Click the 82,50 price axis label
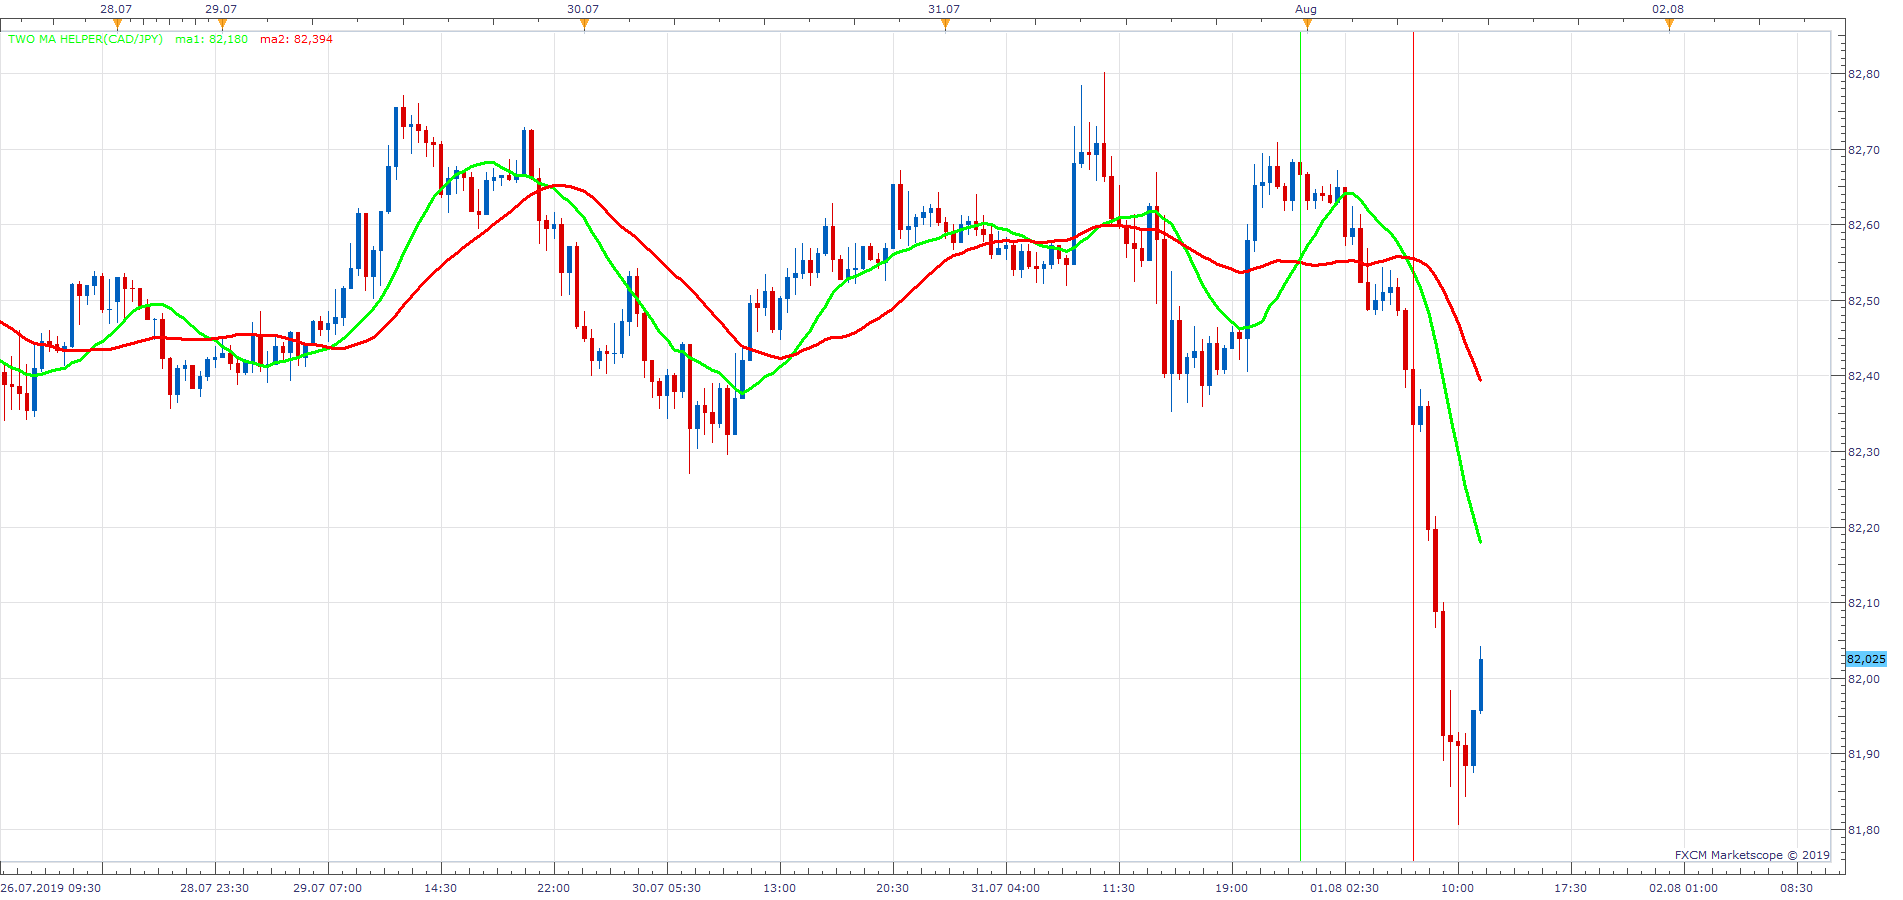 click(x=1864, y=301)
